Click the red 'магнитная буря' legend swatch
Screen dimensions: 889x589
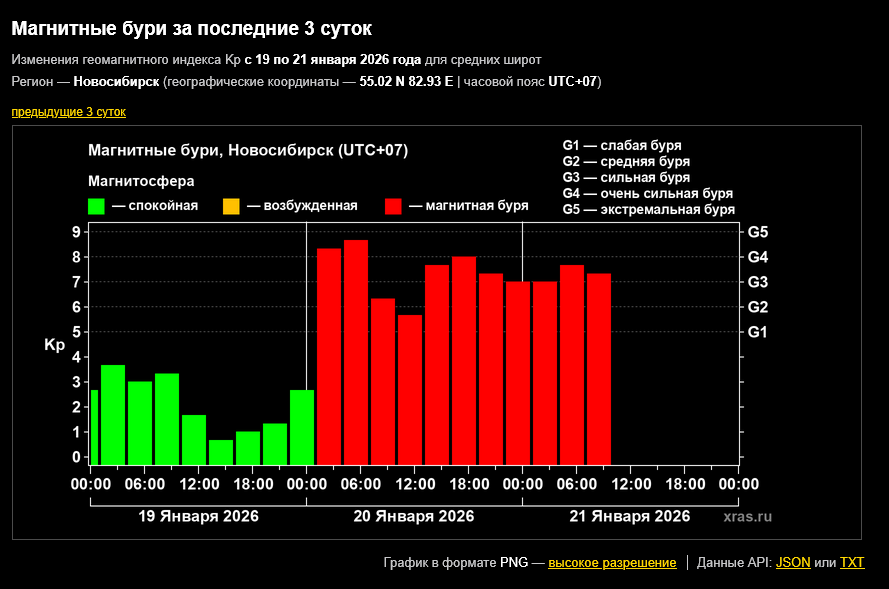click(393, 206)
